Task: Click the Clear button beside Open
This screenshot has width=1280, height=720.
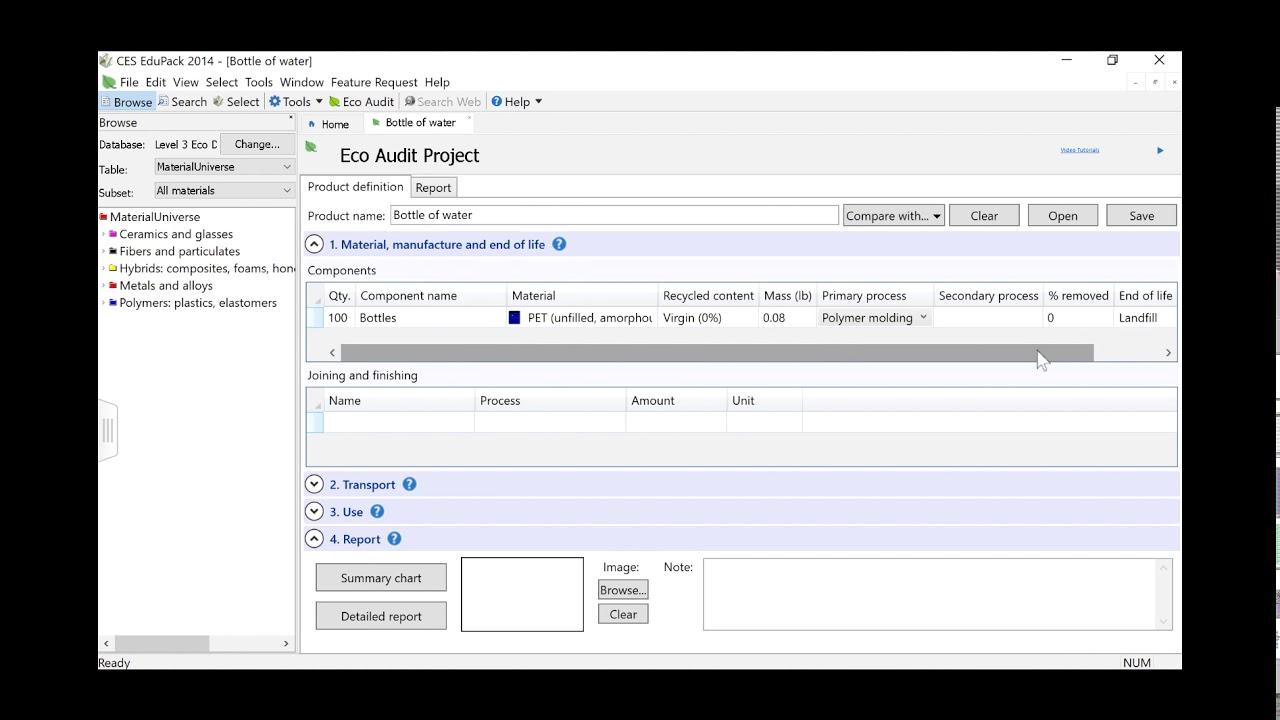Action: tap(984, 216)
